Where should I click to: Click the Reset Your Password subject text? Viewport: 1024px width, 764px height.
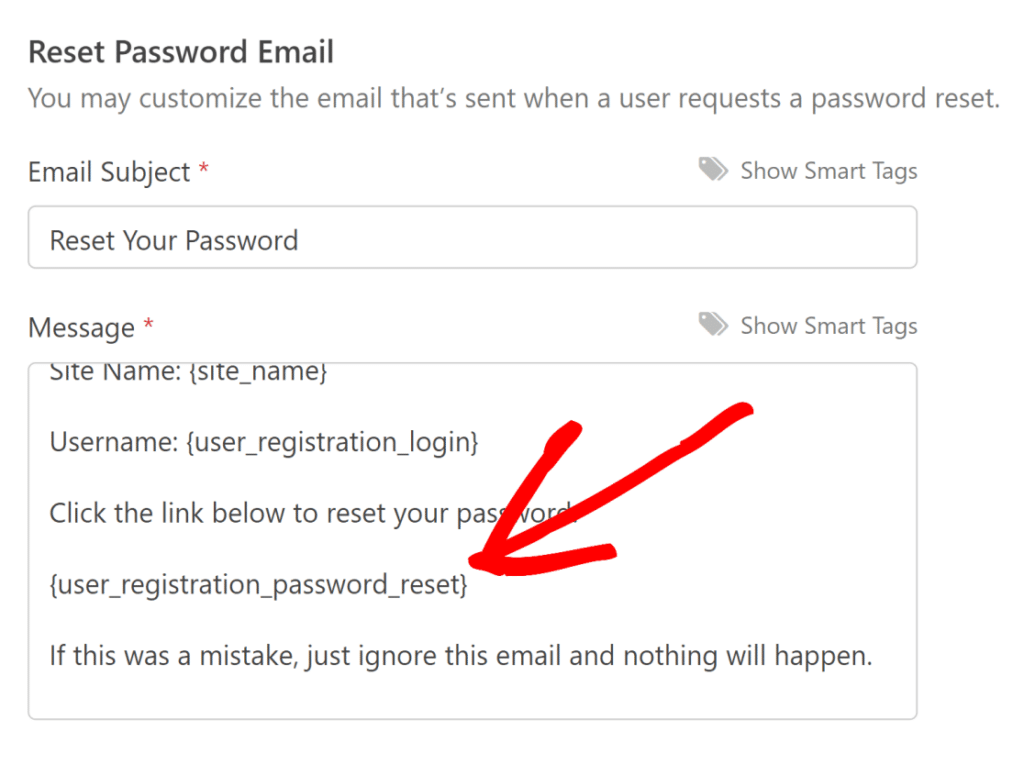(x=173, y=240)
